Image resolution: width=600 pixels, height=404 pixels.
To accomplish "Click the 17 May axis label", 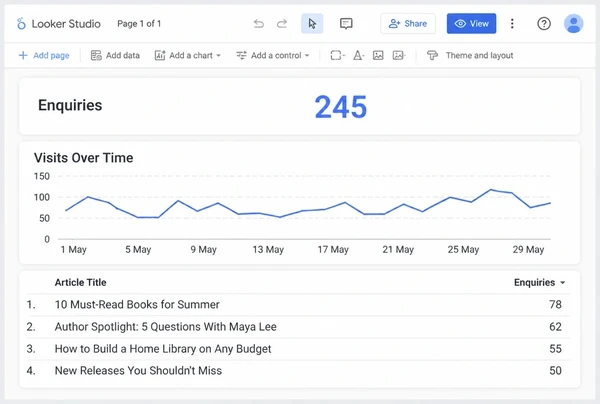I will coord(333,250).
